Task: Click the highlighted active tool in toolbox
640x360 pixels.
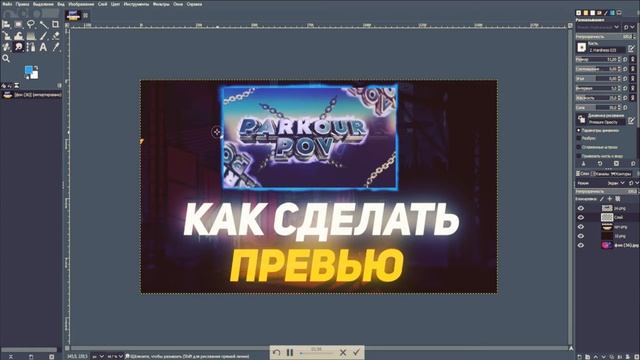Action: tap(18, 47)
